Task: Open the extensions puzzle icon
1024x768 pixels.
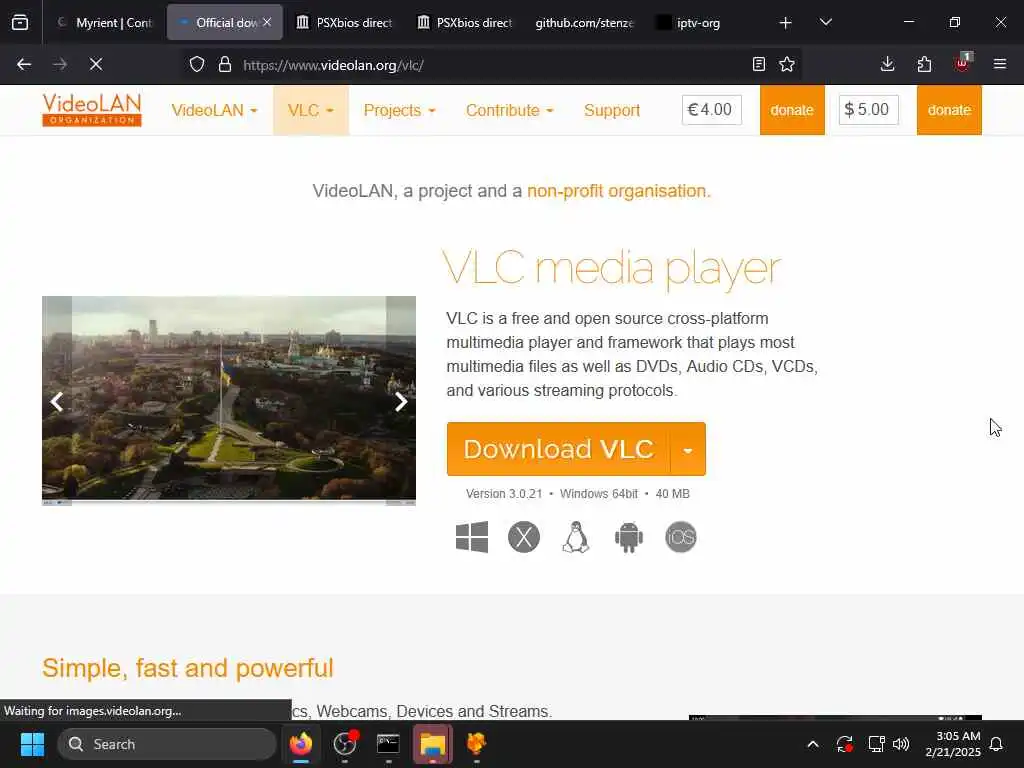Action: click(924, 64)
